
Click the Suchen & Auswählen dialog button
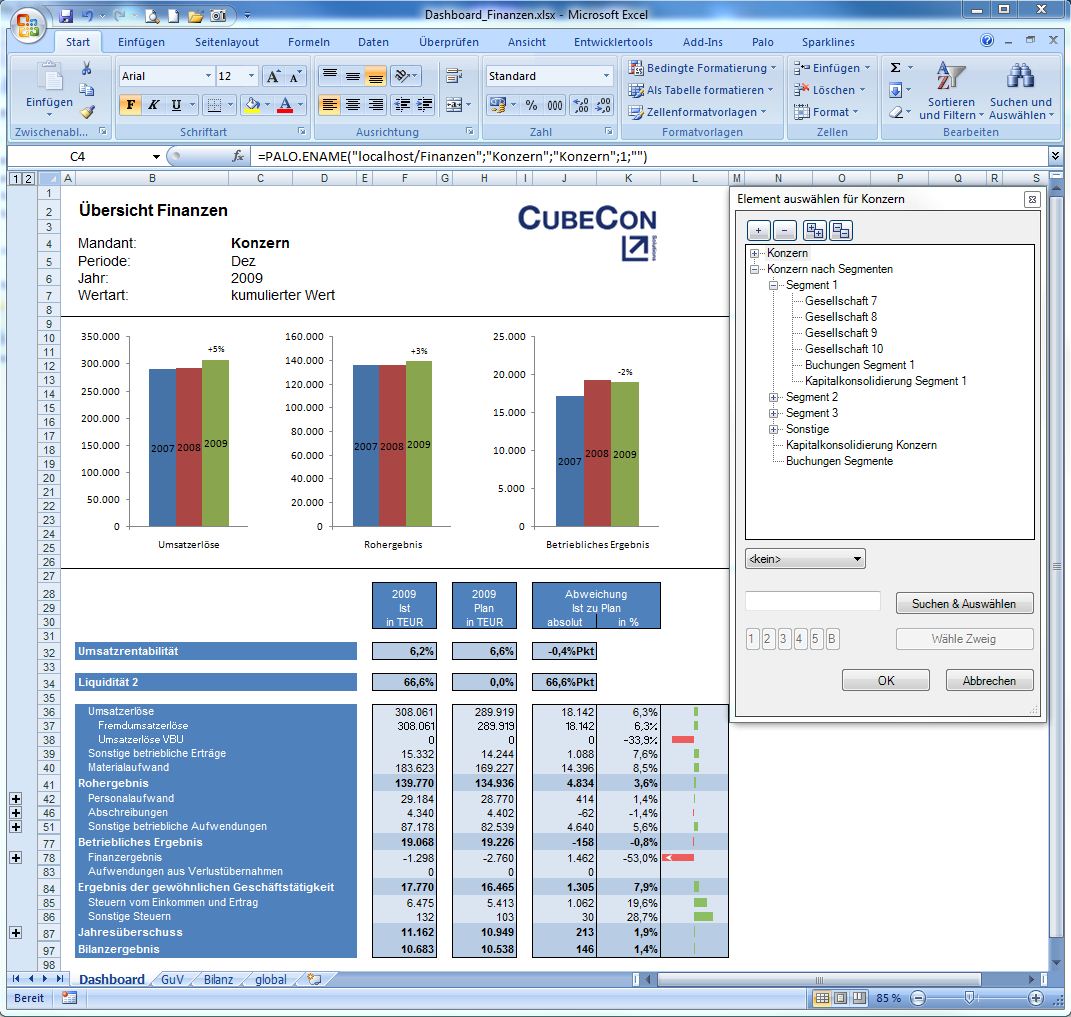point(964,603)
